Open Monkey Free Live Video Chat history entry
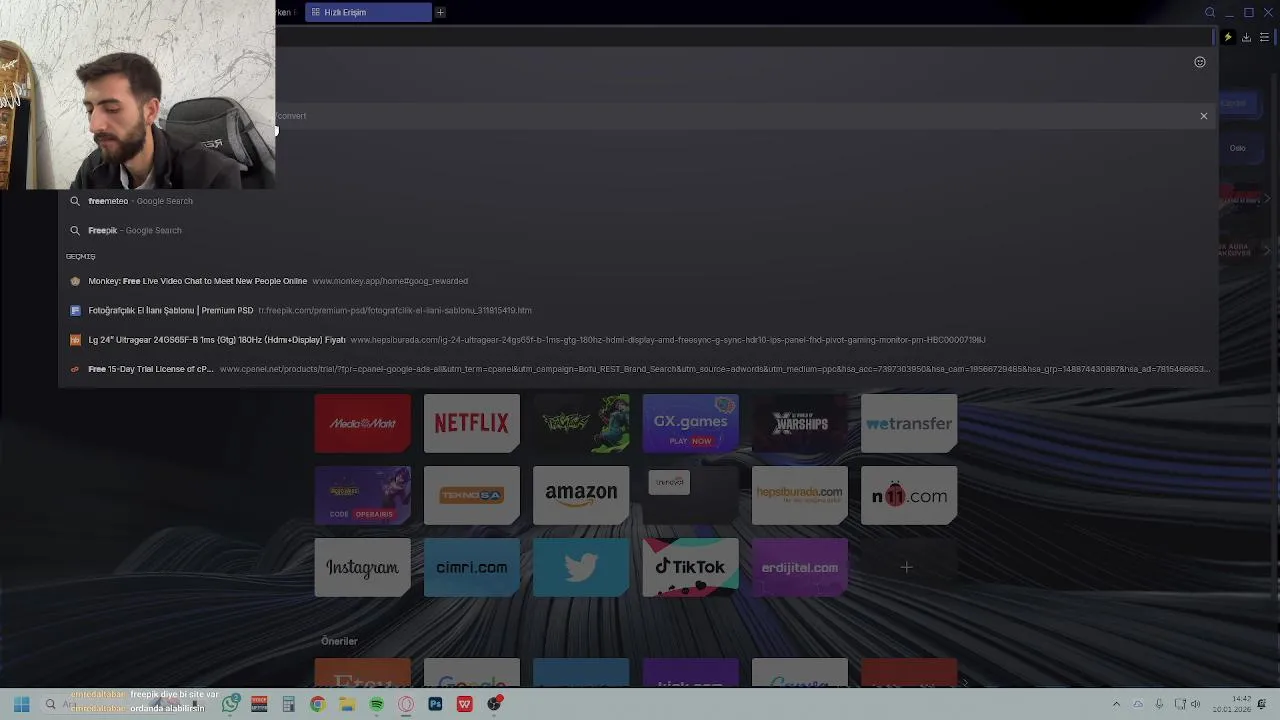1280x720 pixels. pos(638,281)
